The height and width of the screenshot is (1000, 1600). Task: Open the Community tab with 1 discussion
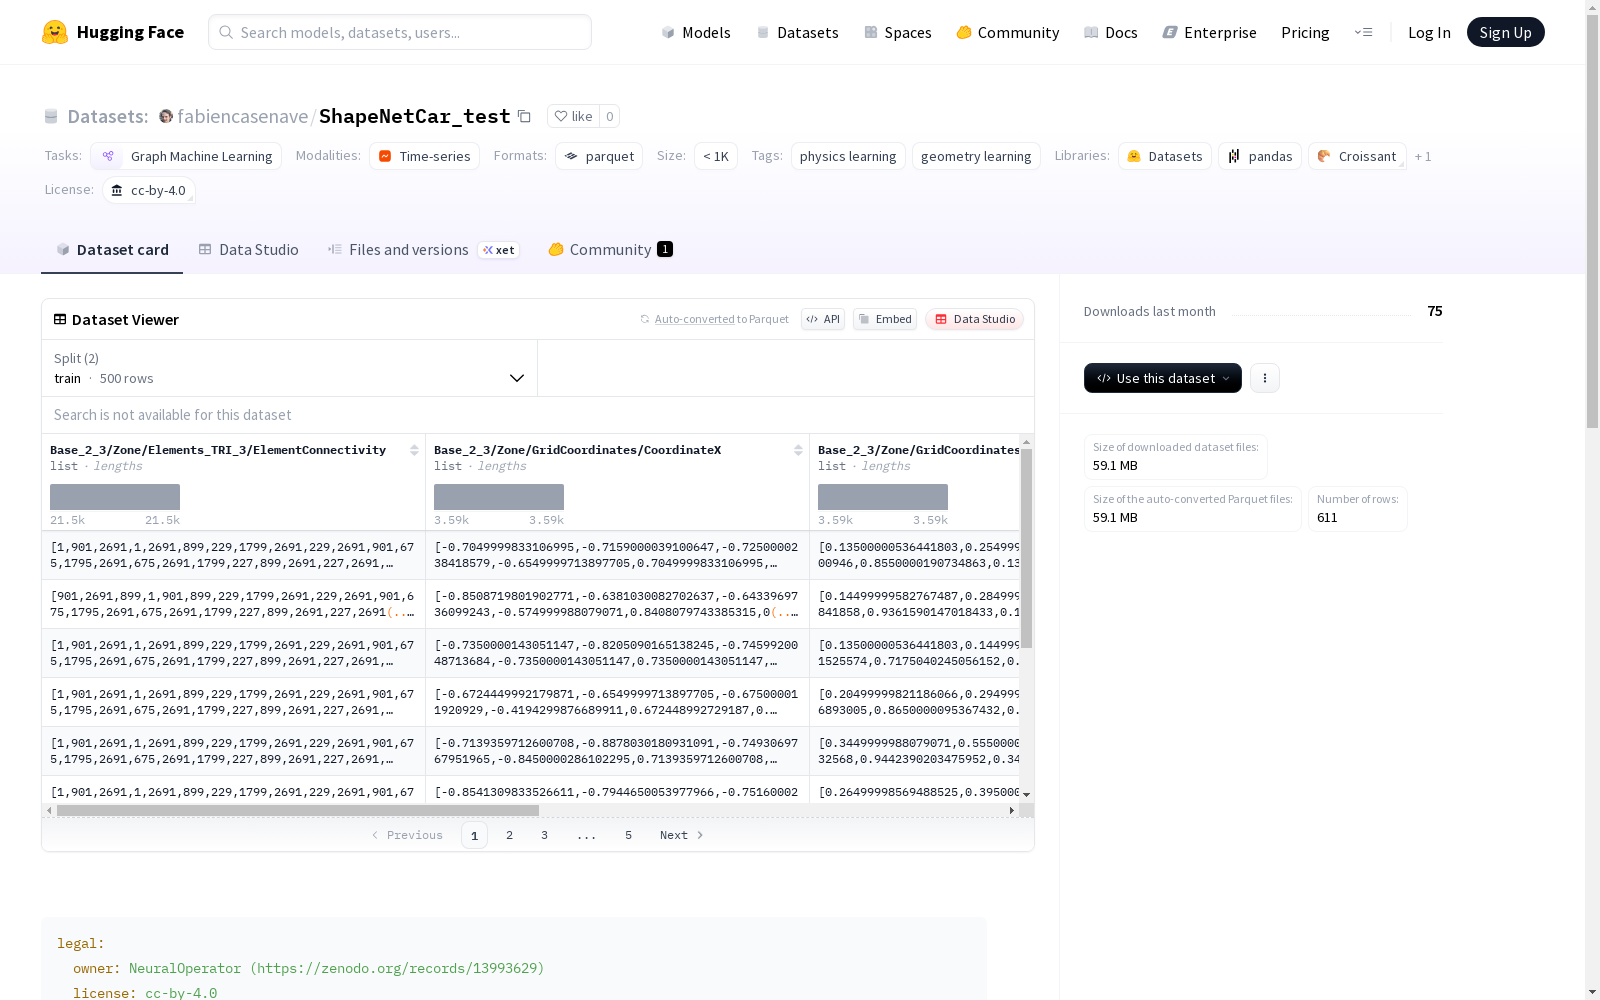tap(611, 250)
